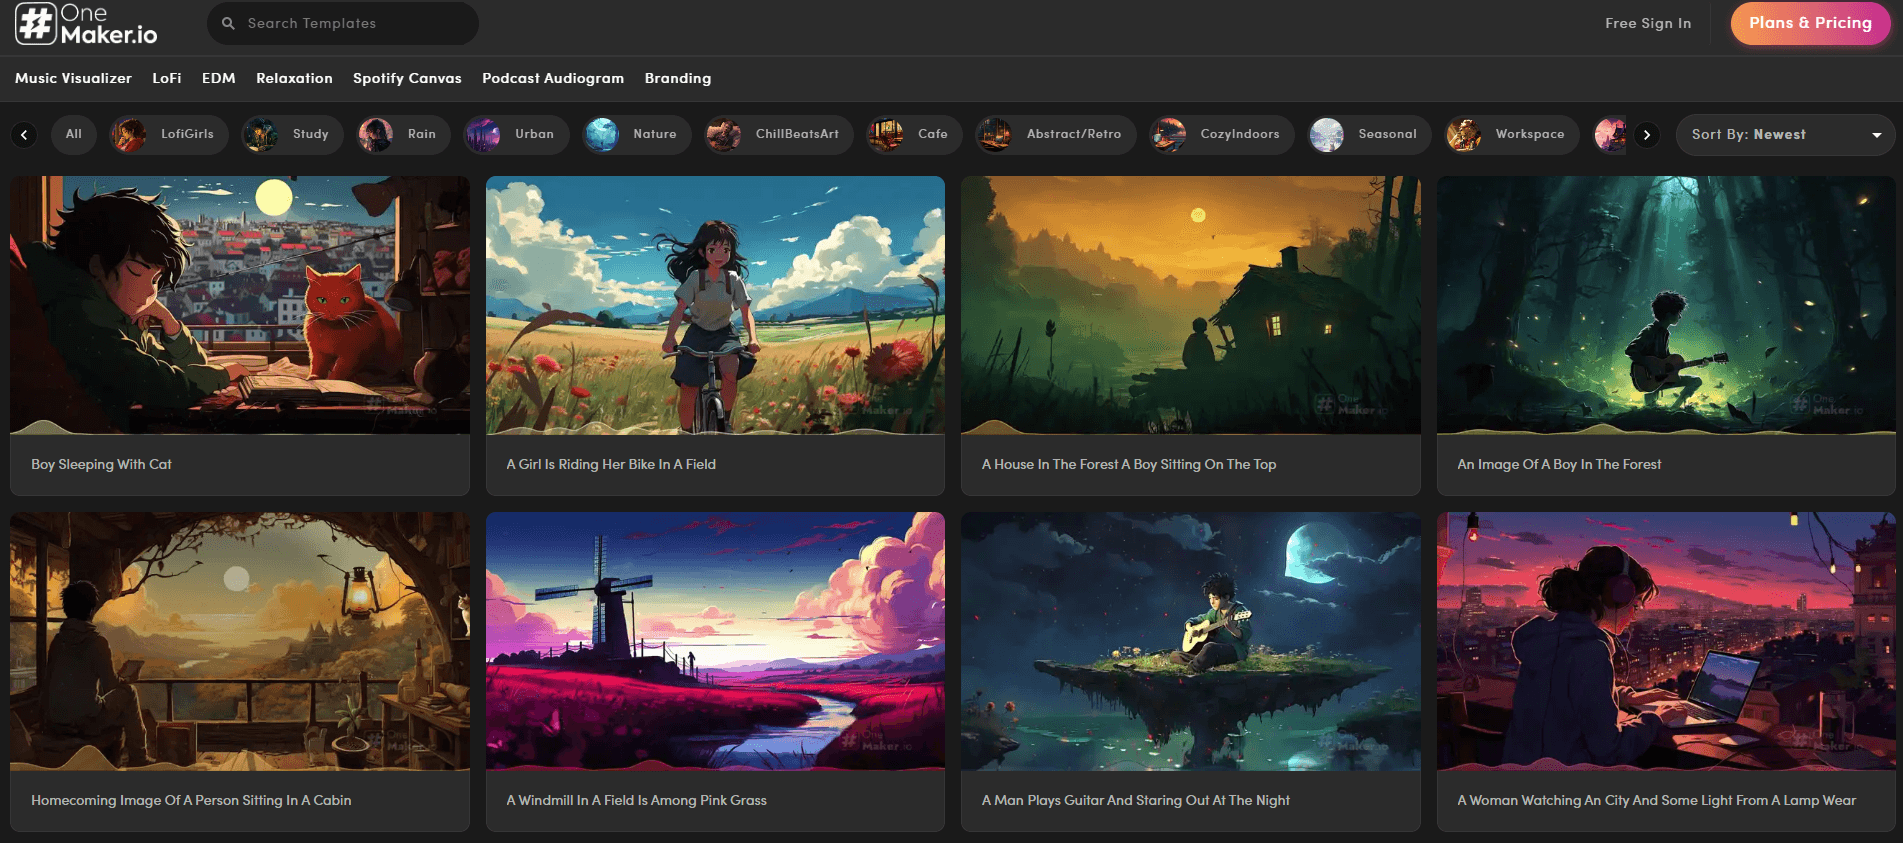Open the Spotify Canvas page
Screen dimensions: 1903x843
(407, 78)
